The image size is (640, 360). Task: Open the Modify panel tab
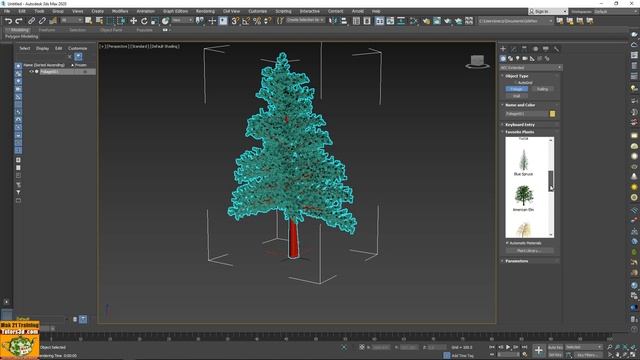point(513,49)
